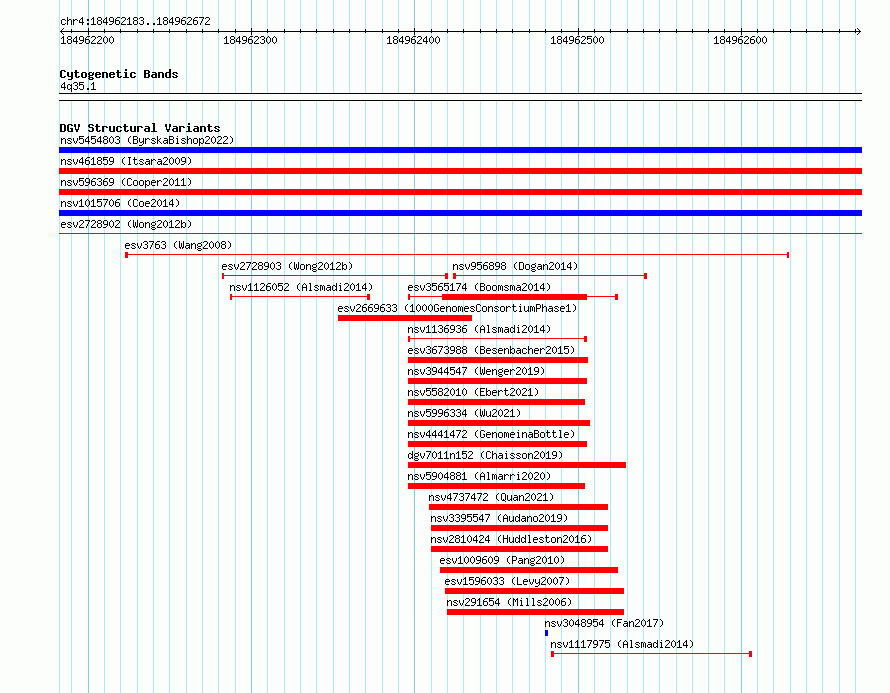Image resolution: width=890 pixels, height=693 pixels.
Task: Click the chr4:184962183..184962672 region text
Action: click(x=135, y=21)
